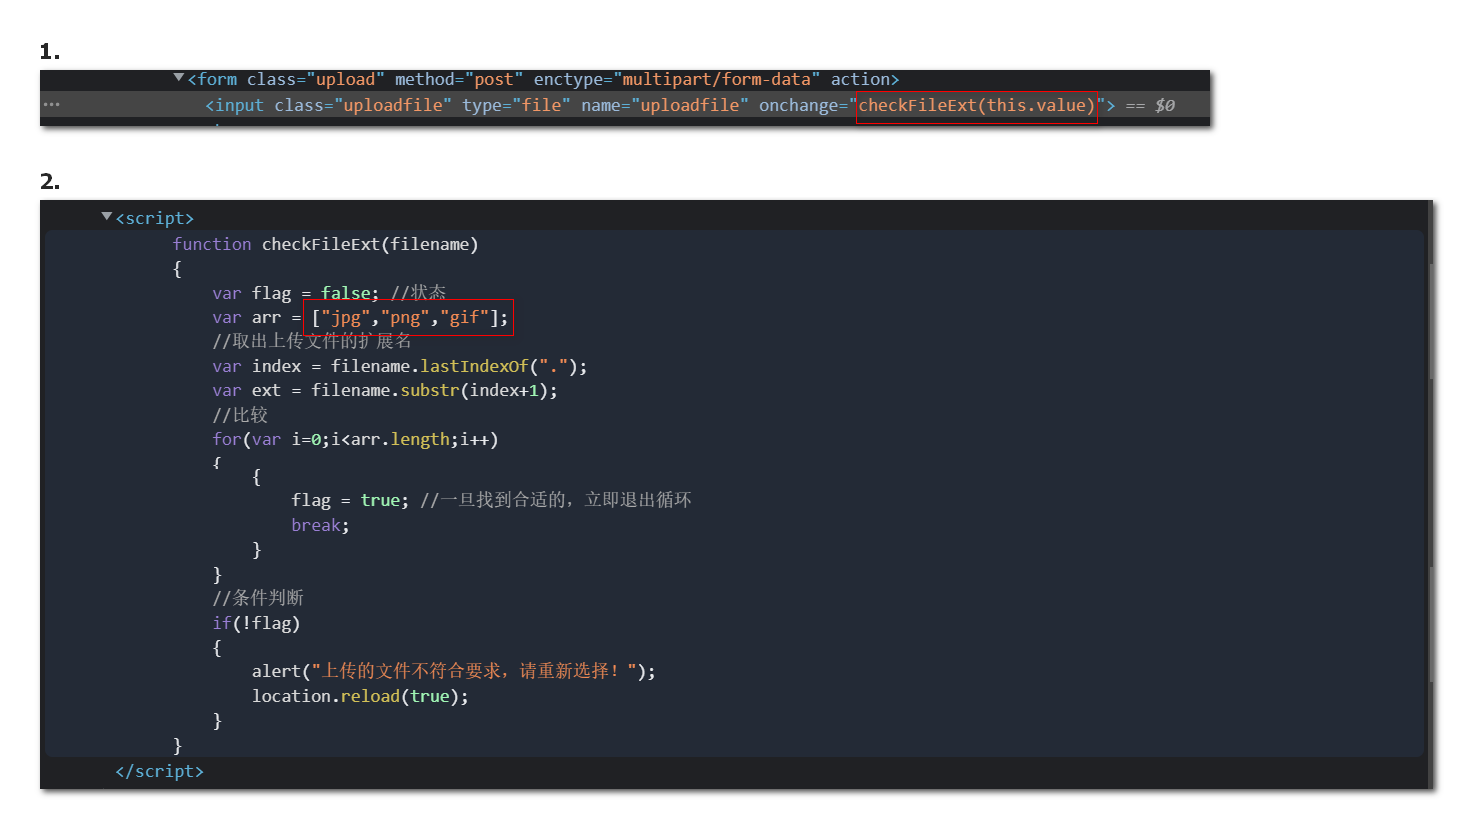Click the method attribute value post
Viewport: 1474px width, 830px height.
[494, 80]
